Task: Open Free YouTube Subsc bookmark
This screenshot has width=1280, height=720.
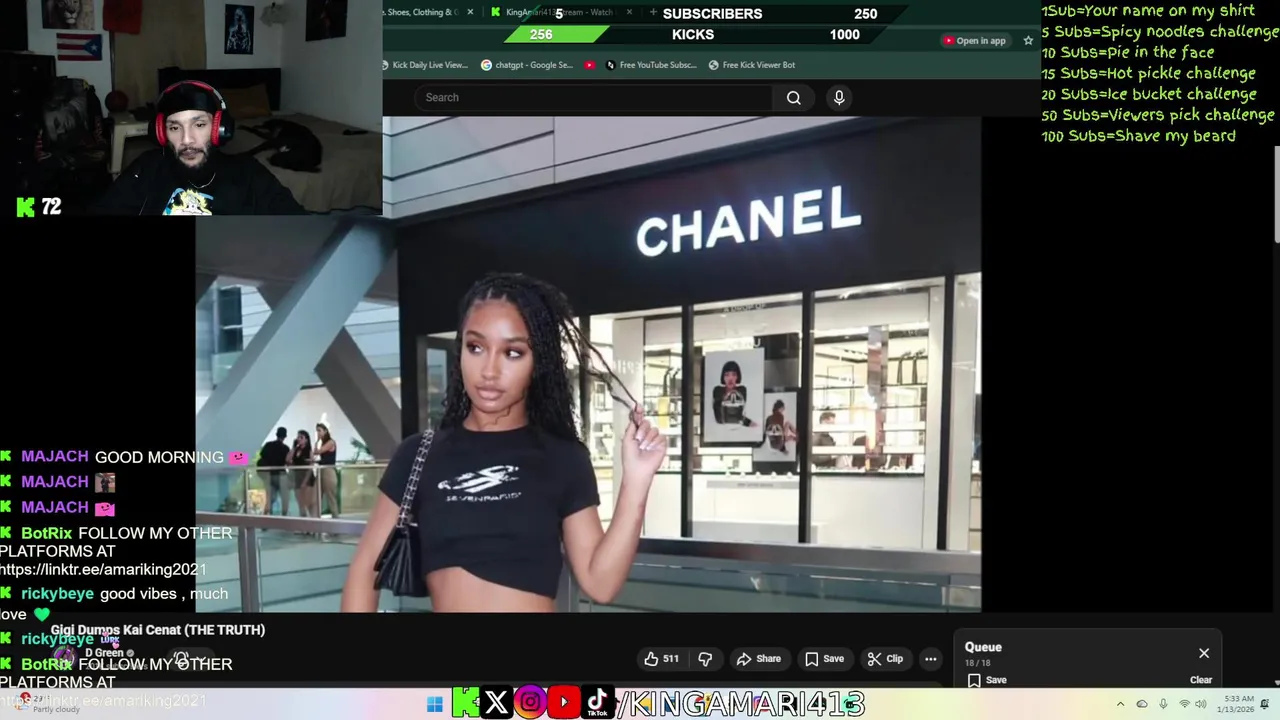Action: point(650,65)
